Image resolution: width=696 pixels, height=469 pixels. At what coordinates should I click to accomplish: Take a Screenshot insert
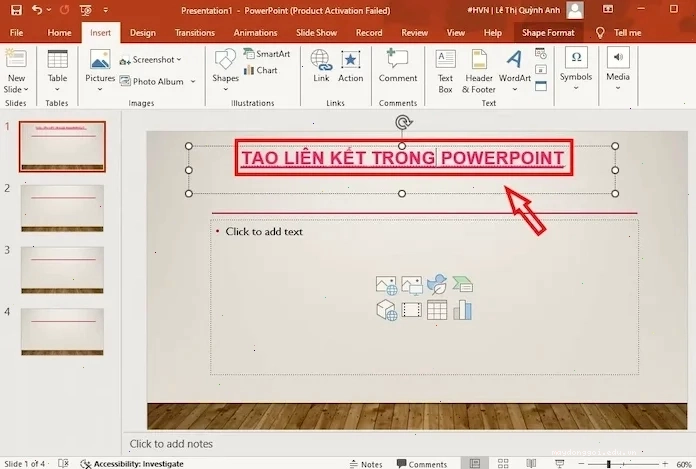tap(150, 59)
